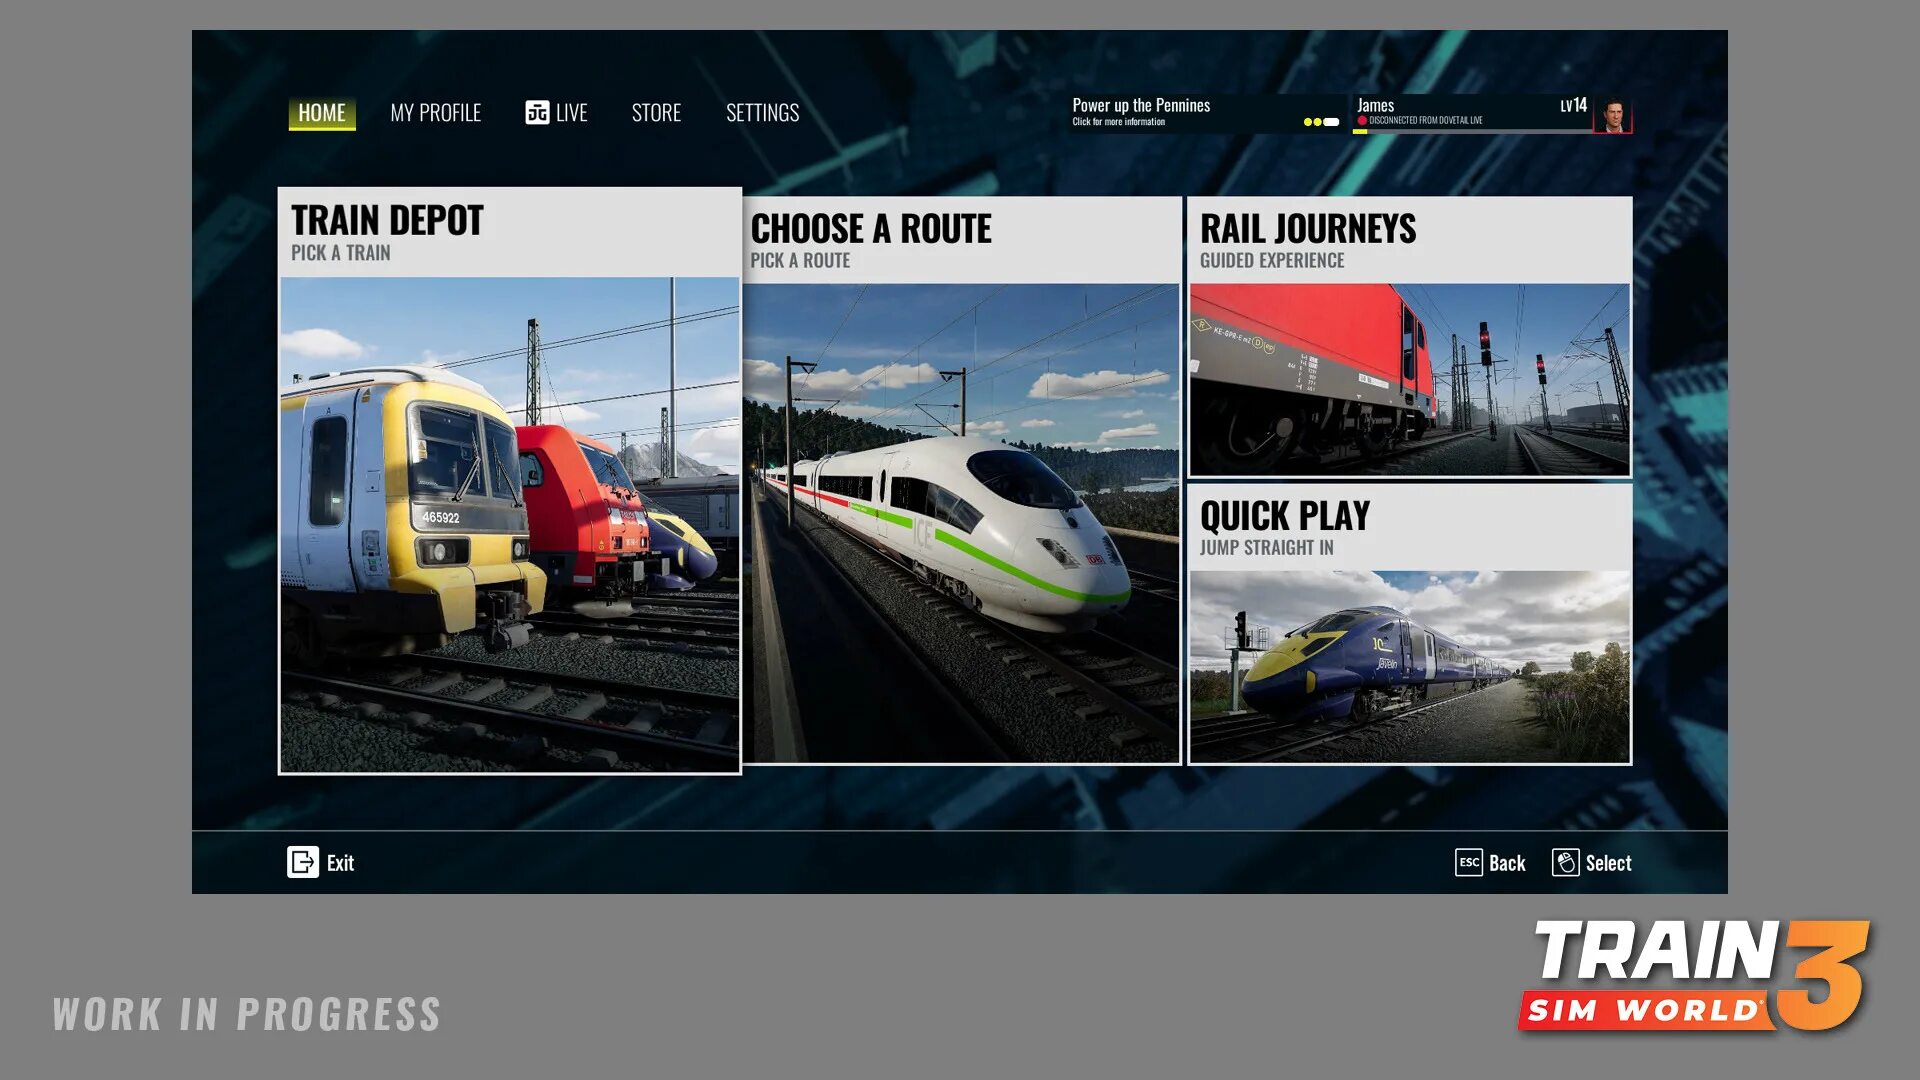The width and height of the screenshot is (1920, 1080).
Task: Open the MY PROFILE tab
Action: 435,113
